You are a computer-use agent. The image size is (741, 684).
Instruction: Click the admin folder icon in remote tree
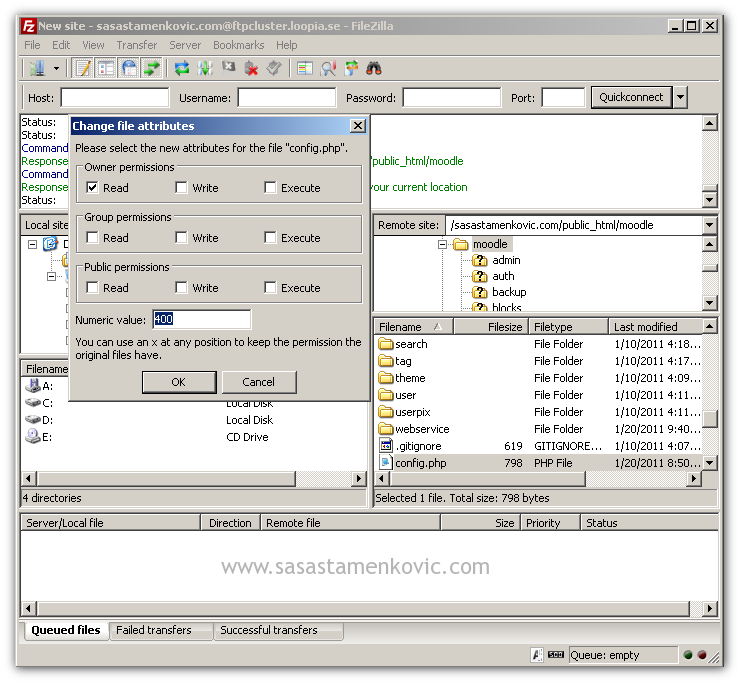click(480, 260)
